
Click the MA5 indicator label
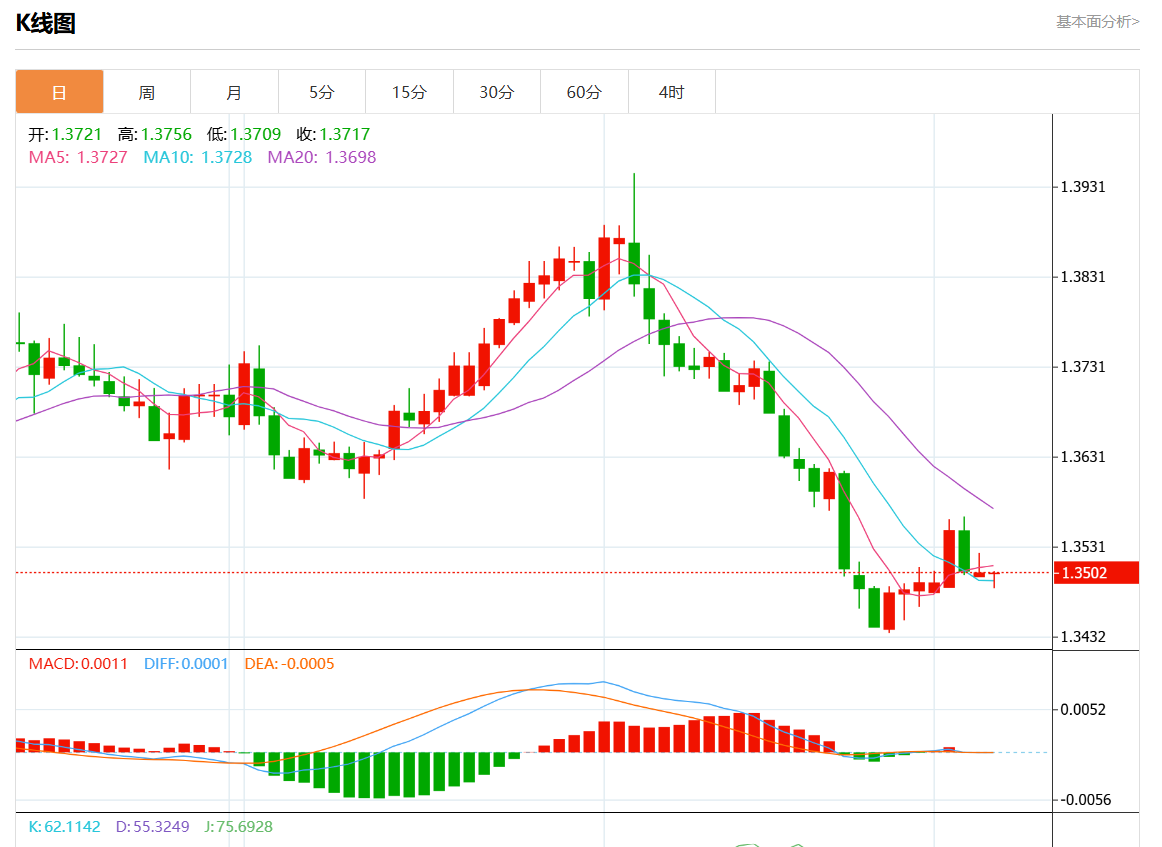click(78, 157)
